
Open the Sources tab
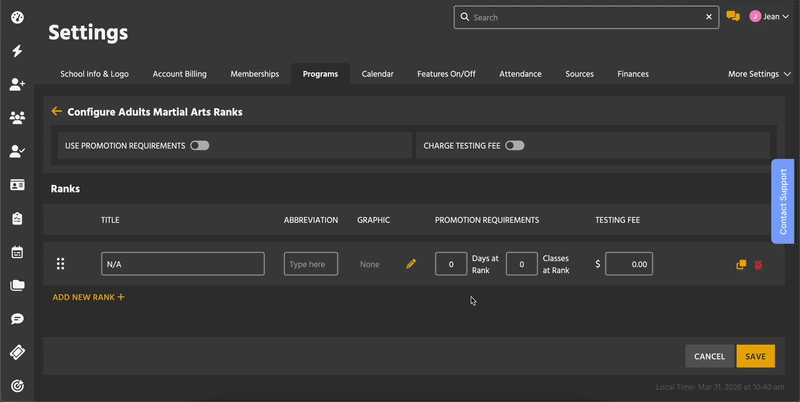click(x=580, y=74)
